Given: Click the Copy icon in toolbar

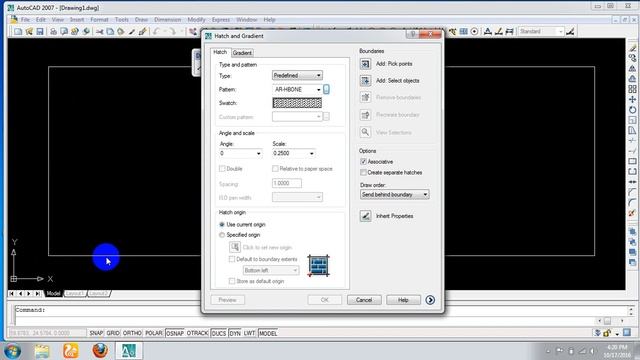Looking at the screenshot, I should tap(110, 31).
